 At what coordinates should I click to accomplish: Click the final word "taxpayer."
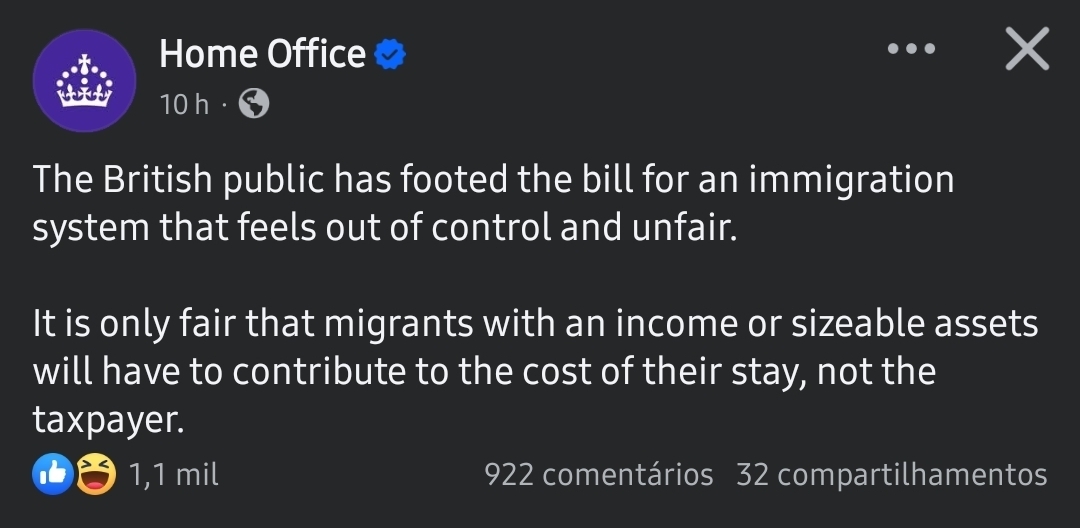[109, 419]
